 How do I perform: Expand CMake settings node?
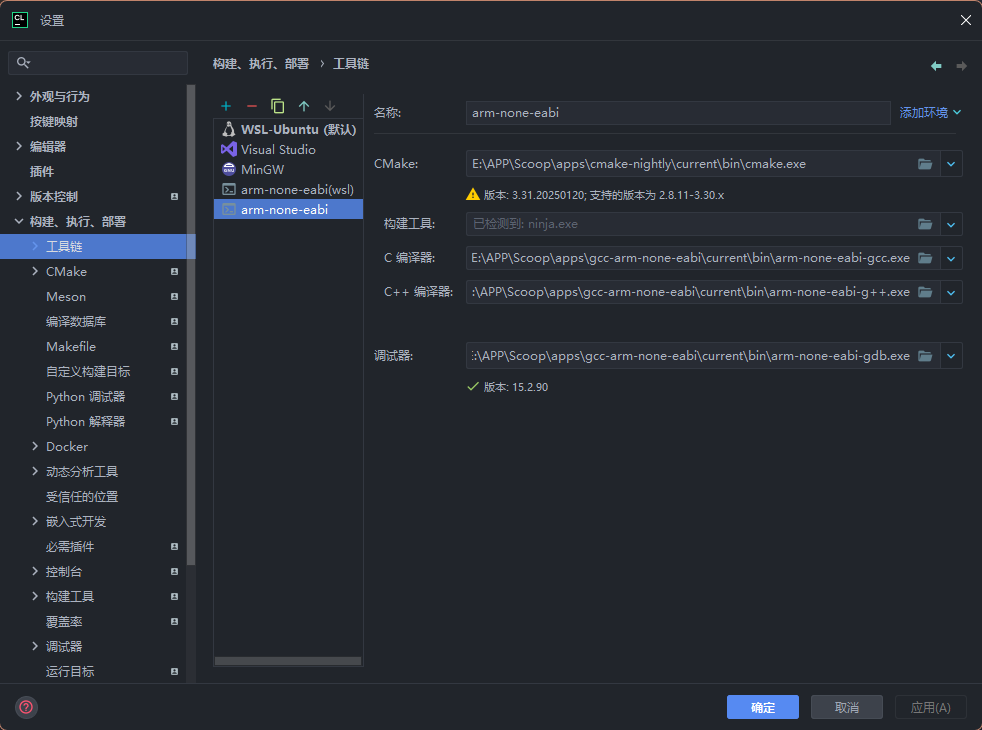[35, 272]
